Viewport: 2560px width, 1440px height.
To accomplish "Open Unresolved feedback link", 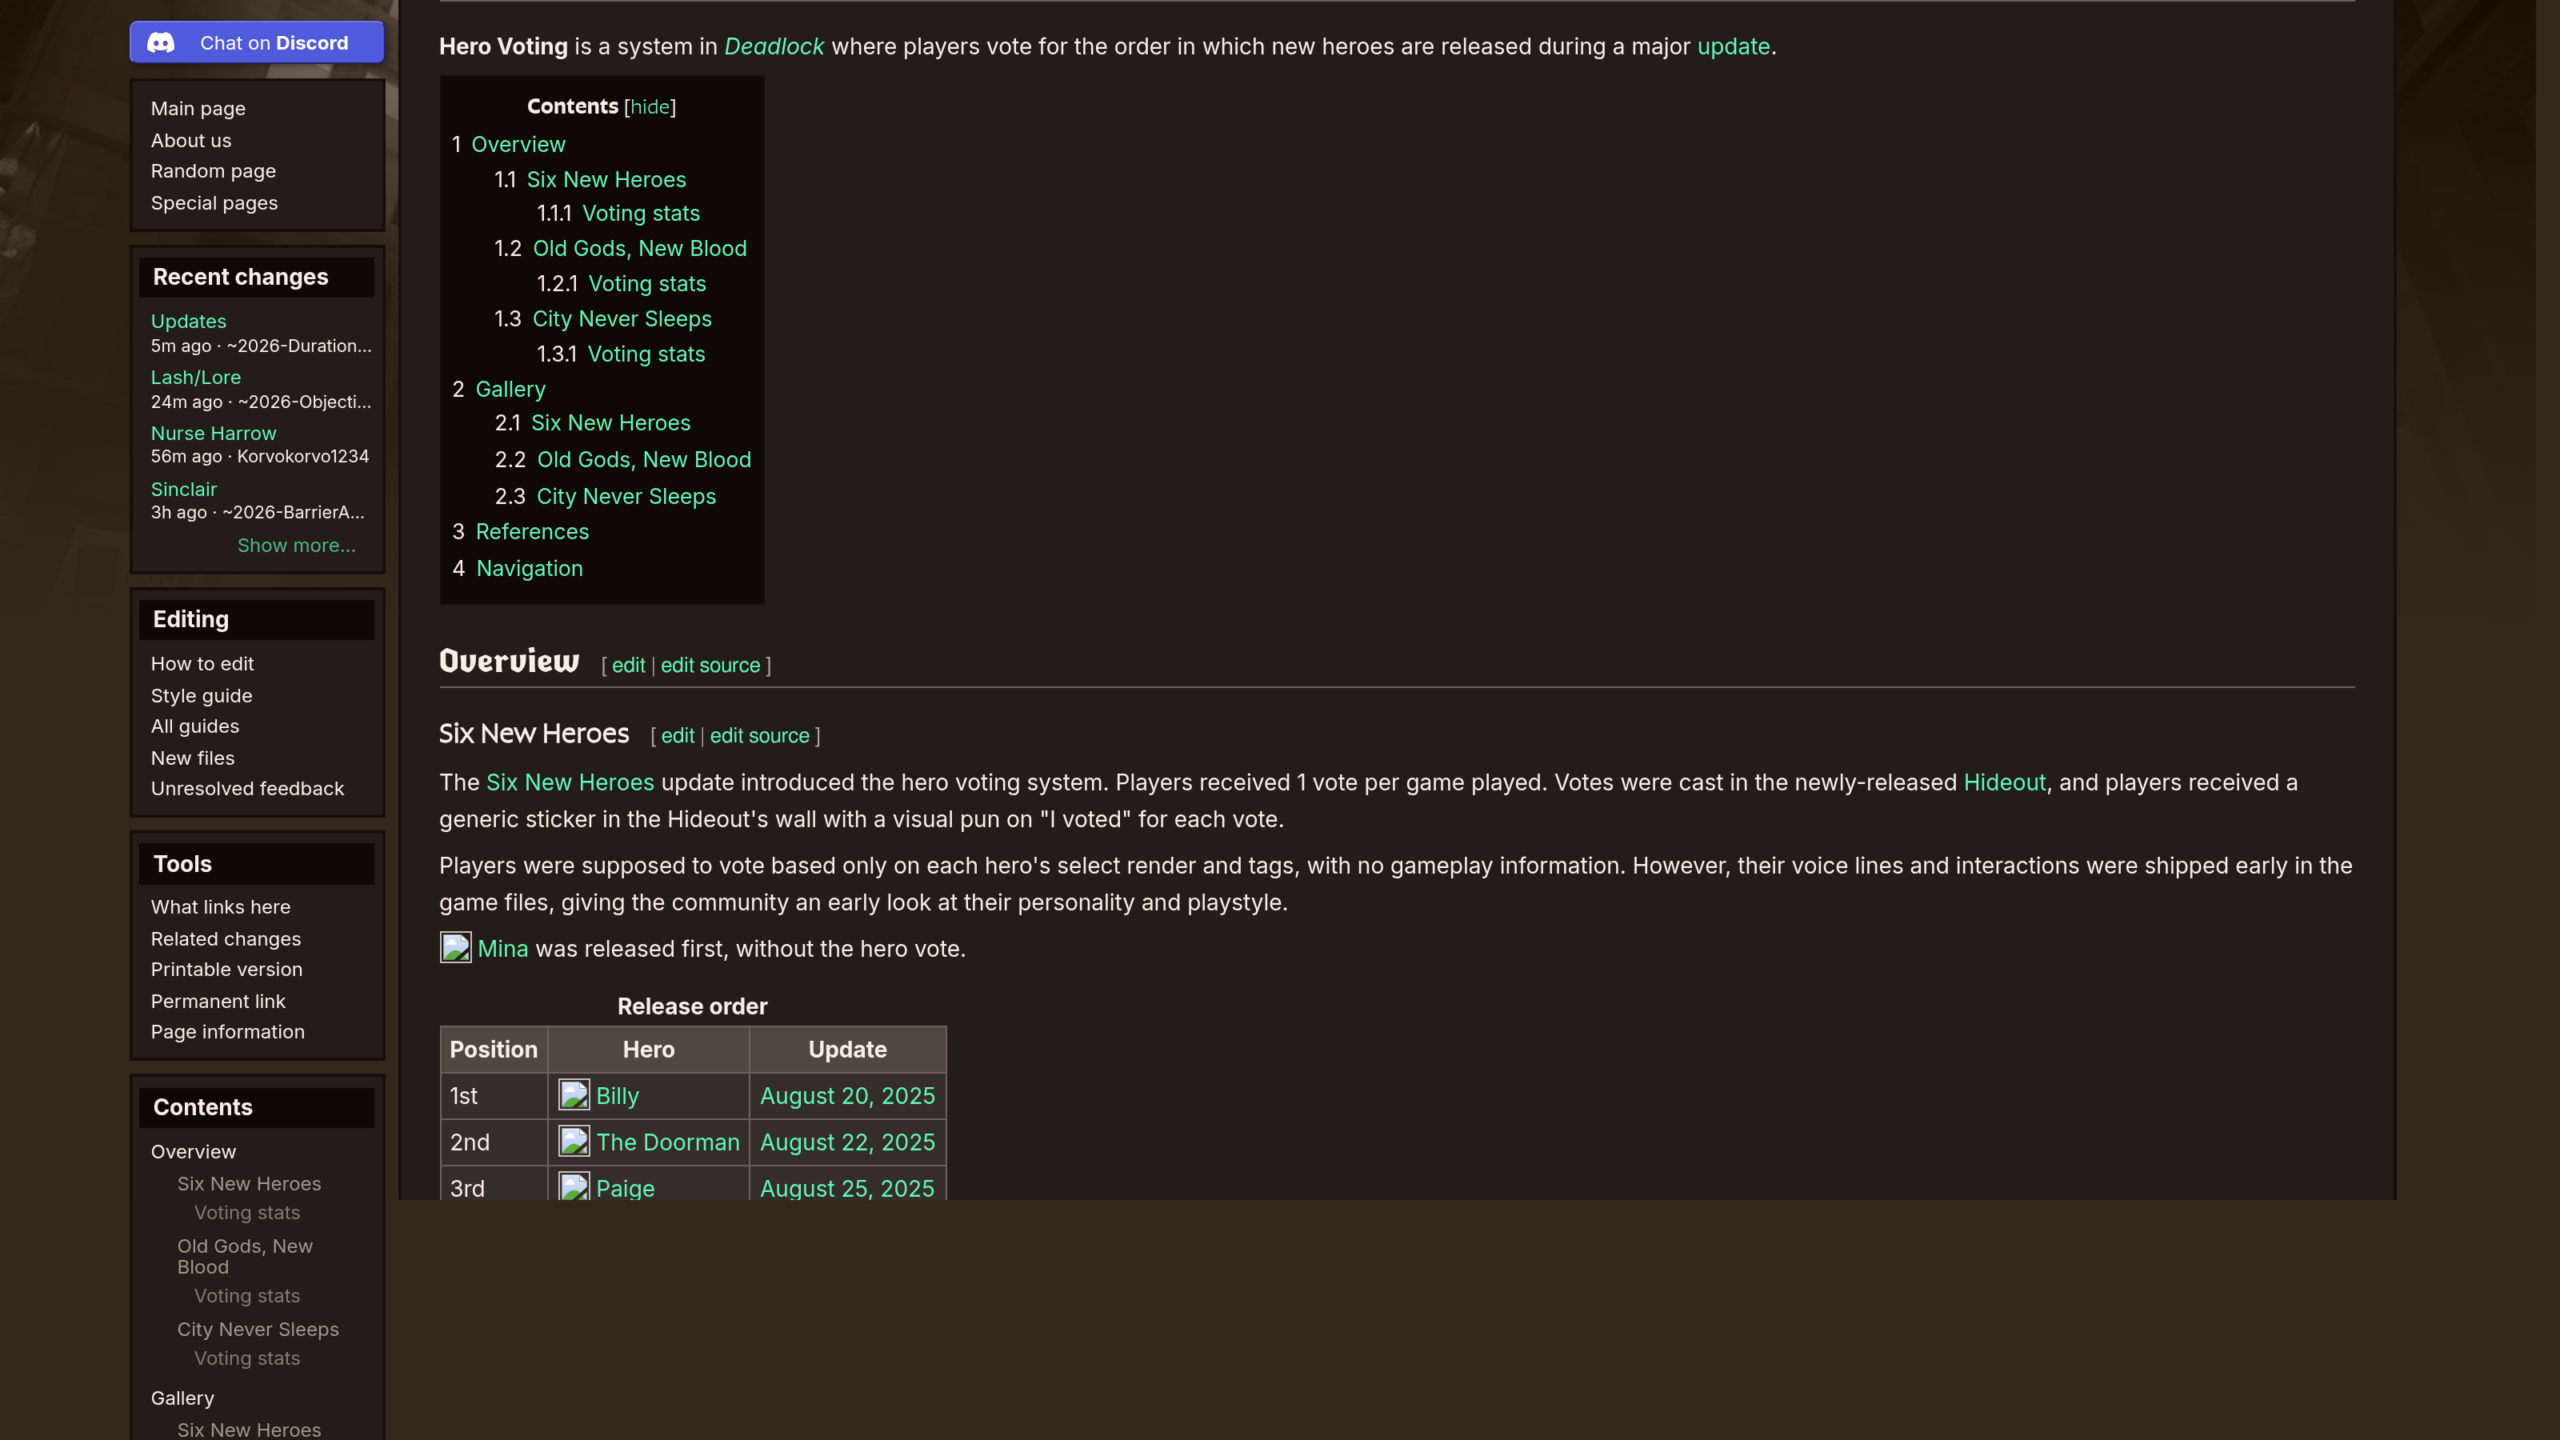I will [x=247, y=789].
